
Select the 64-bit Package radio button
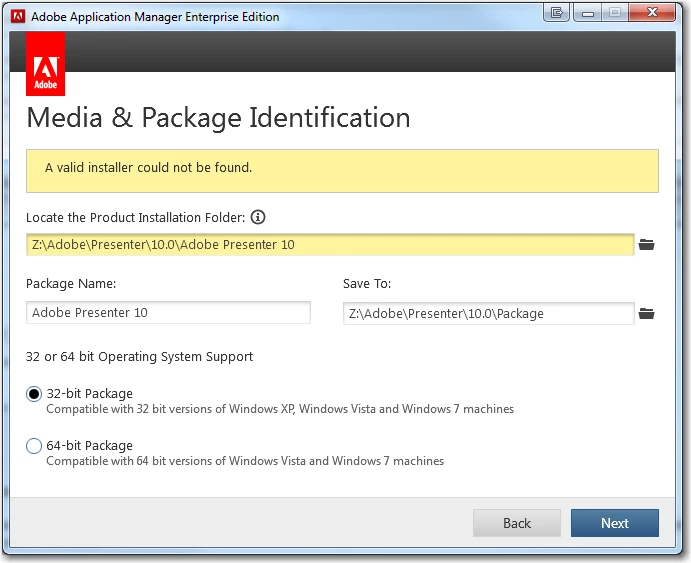tap(34, 446)
